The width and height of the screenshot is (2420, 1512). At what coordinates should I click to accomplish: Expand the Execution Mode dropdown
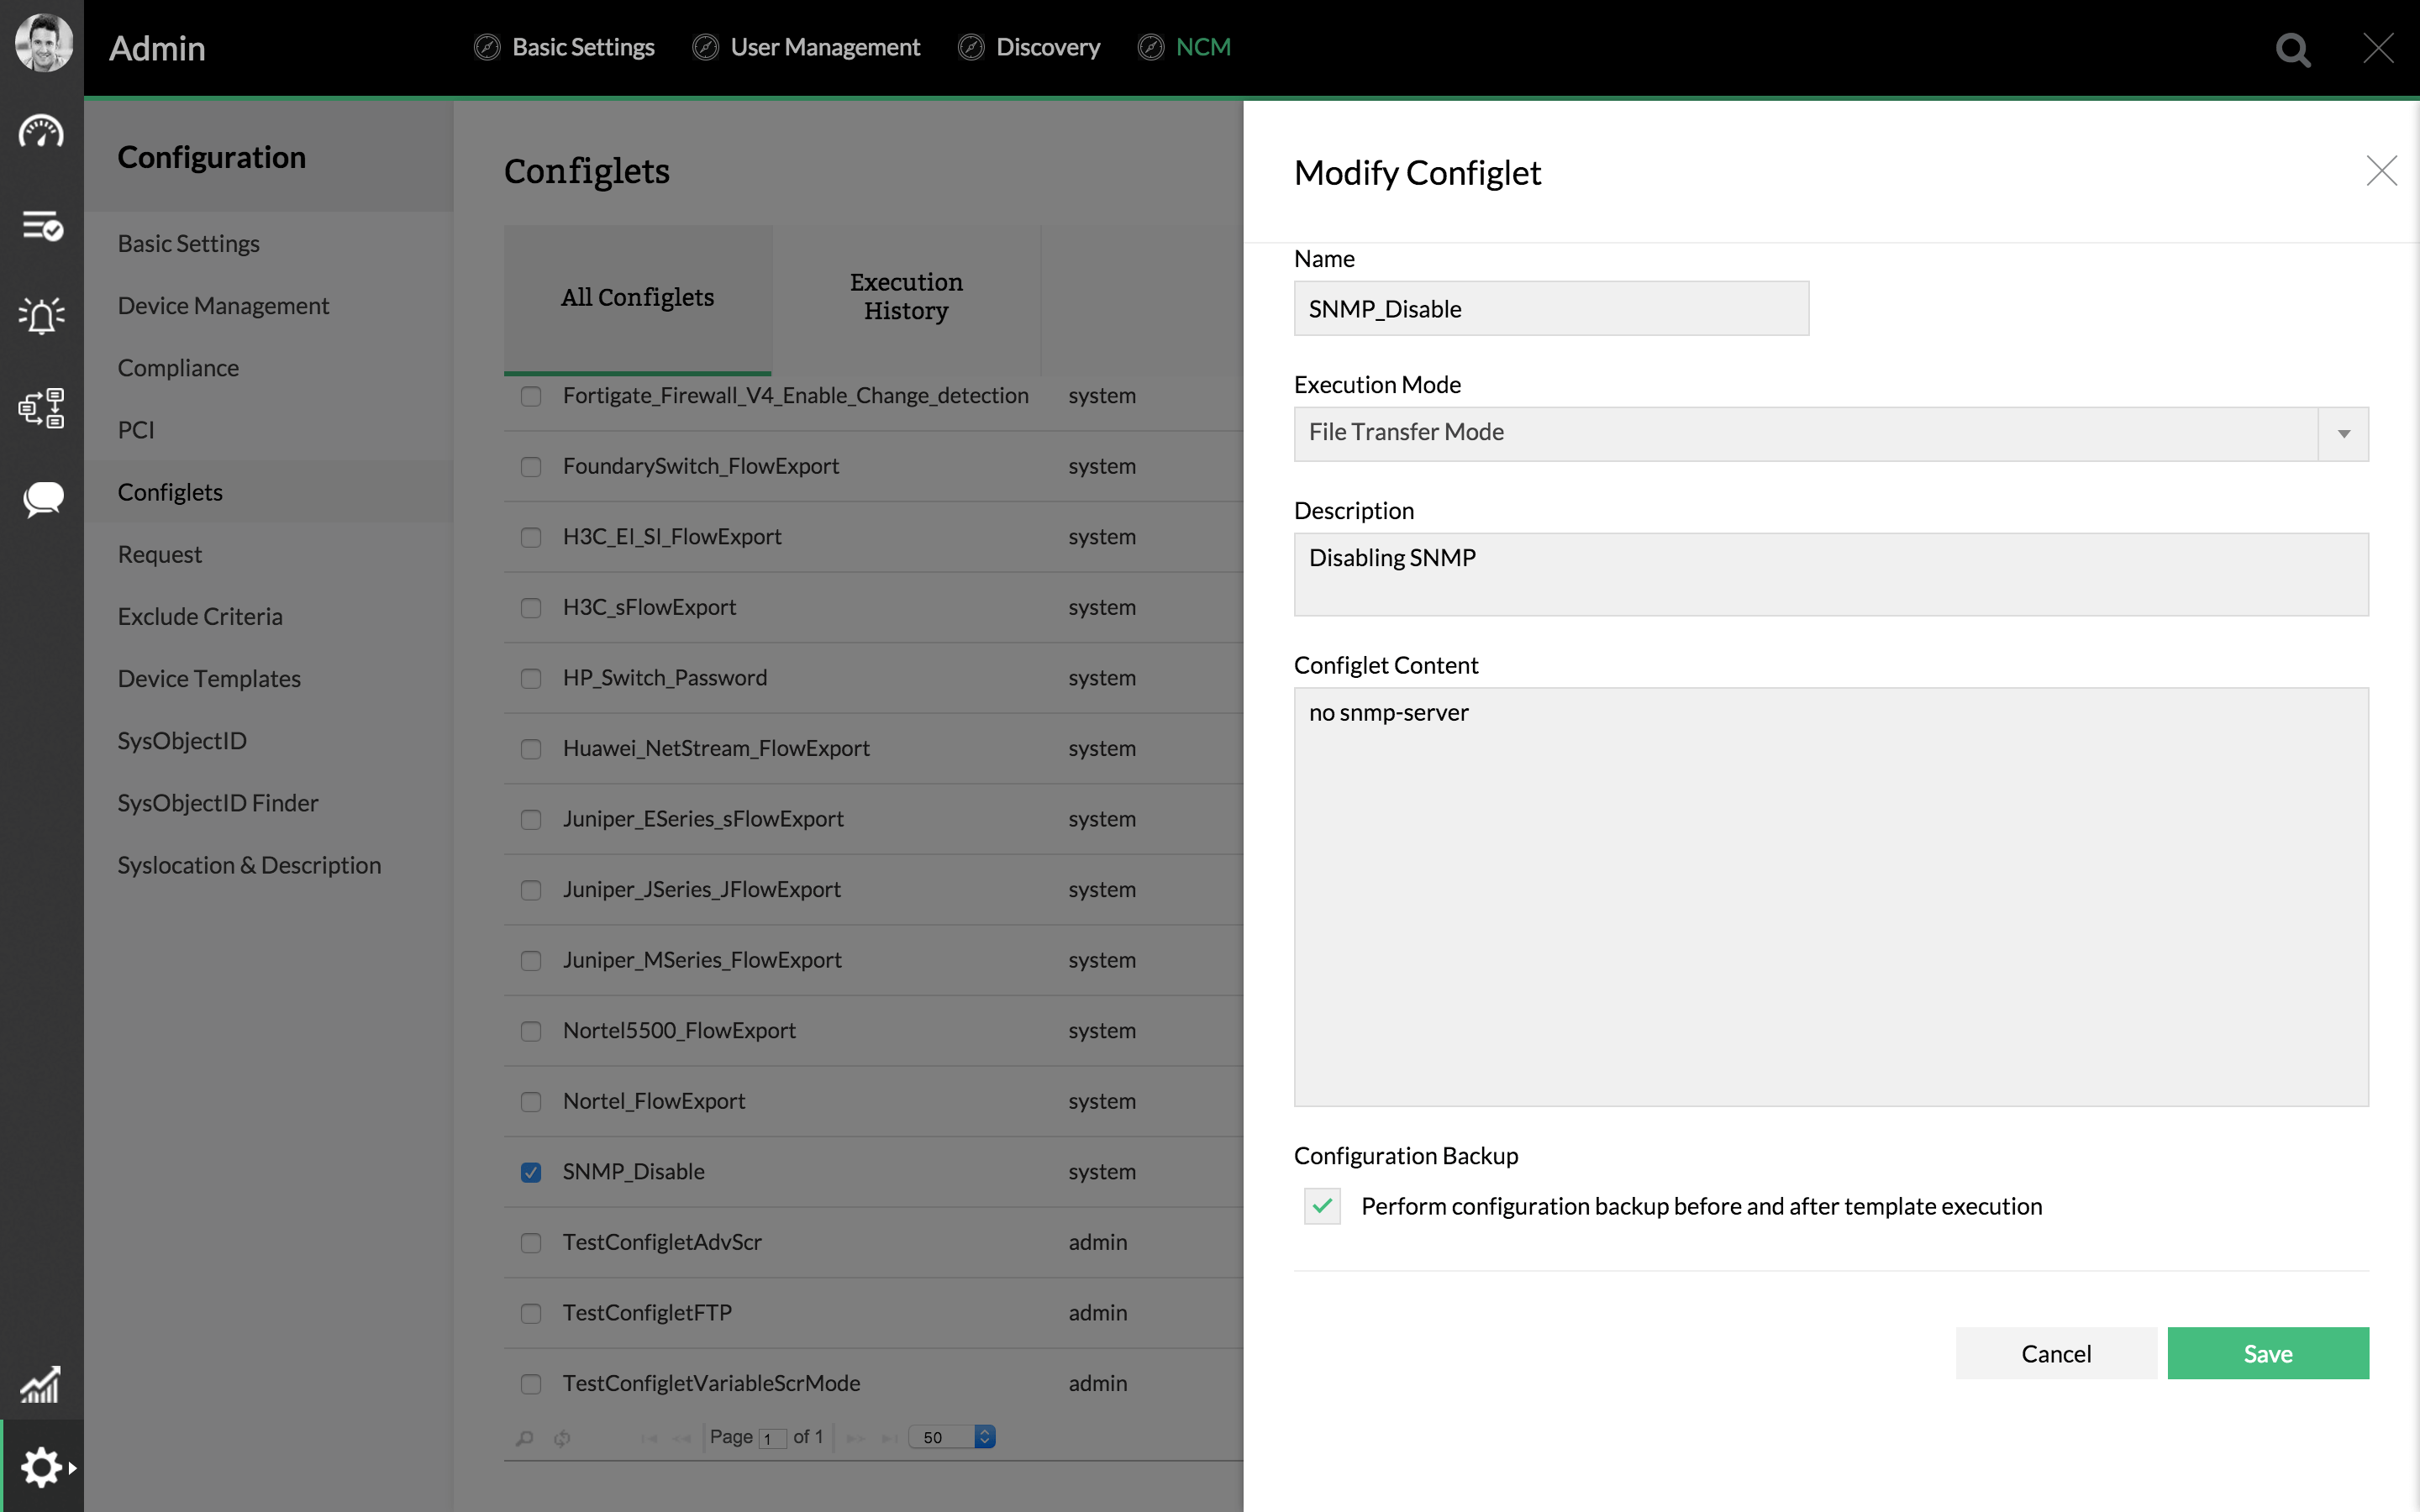point(2343,434)
